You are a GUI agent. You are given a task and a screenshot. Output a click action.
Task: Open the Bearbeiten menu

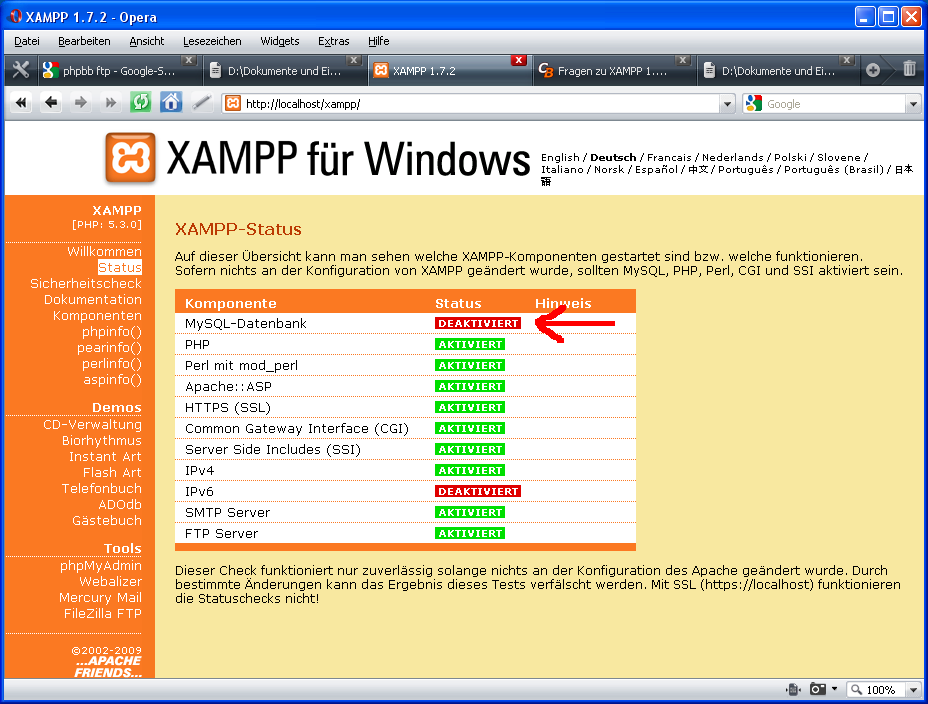(x=84, y=41)
